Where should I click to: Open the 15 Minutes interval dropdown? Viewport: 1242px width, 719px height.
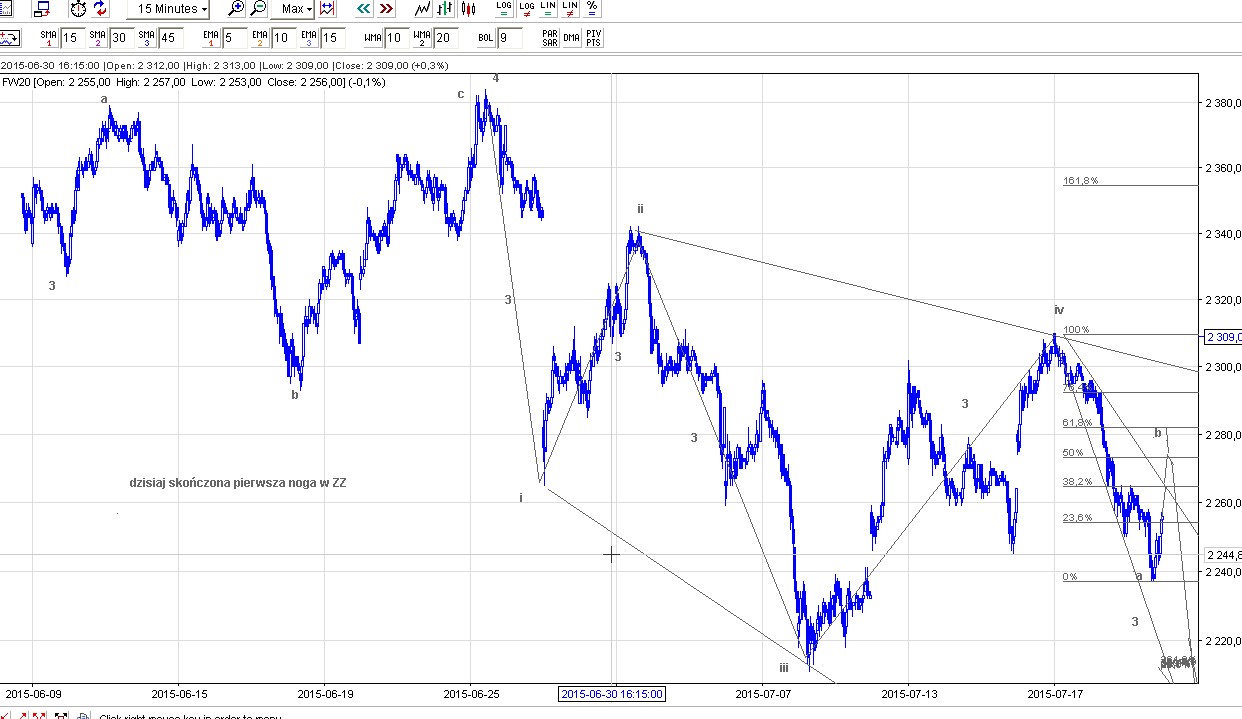pyautogui.click(x=168, y=9)
